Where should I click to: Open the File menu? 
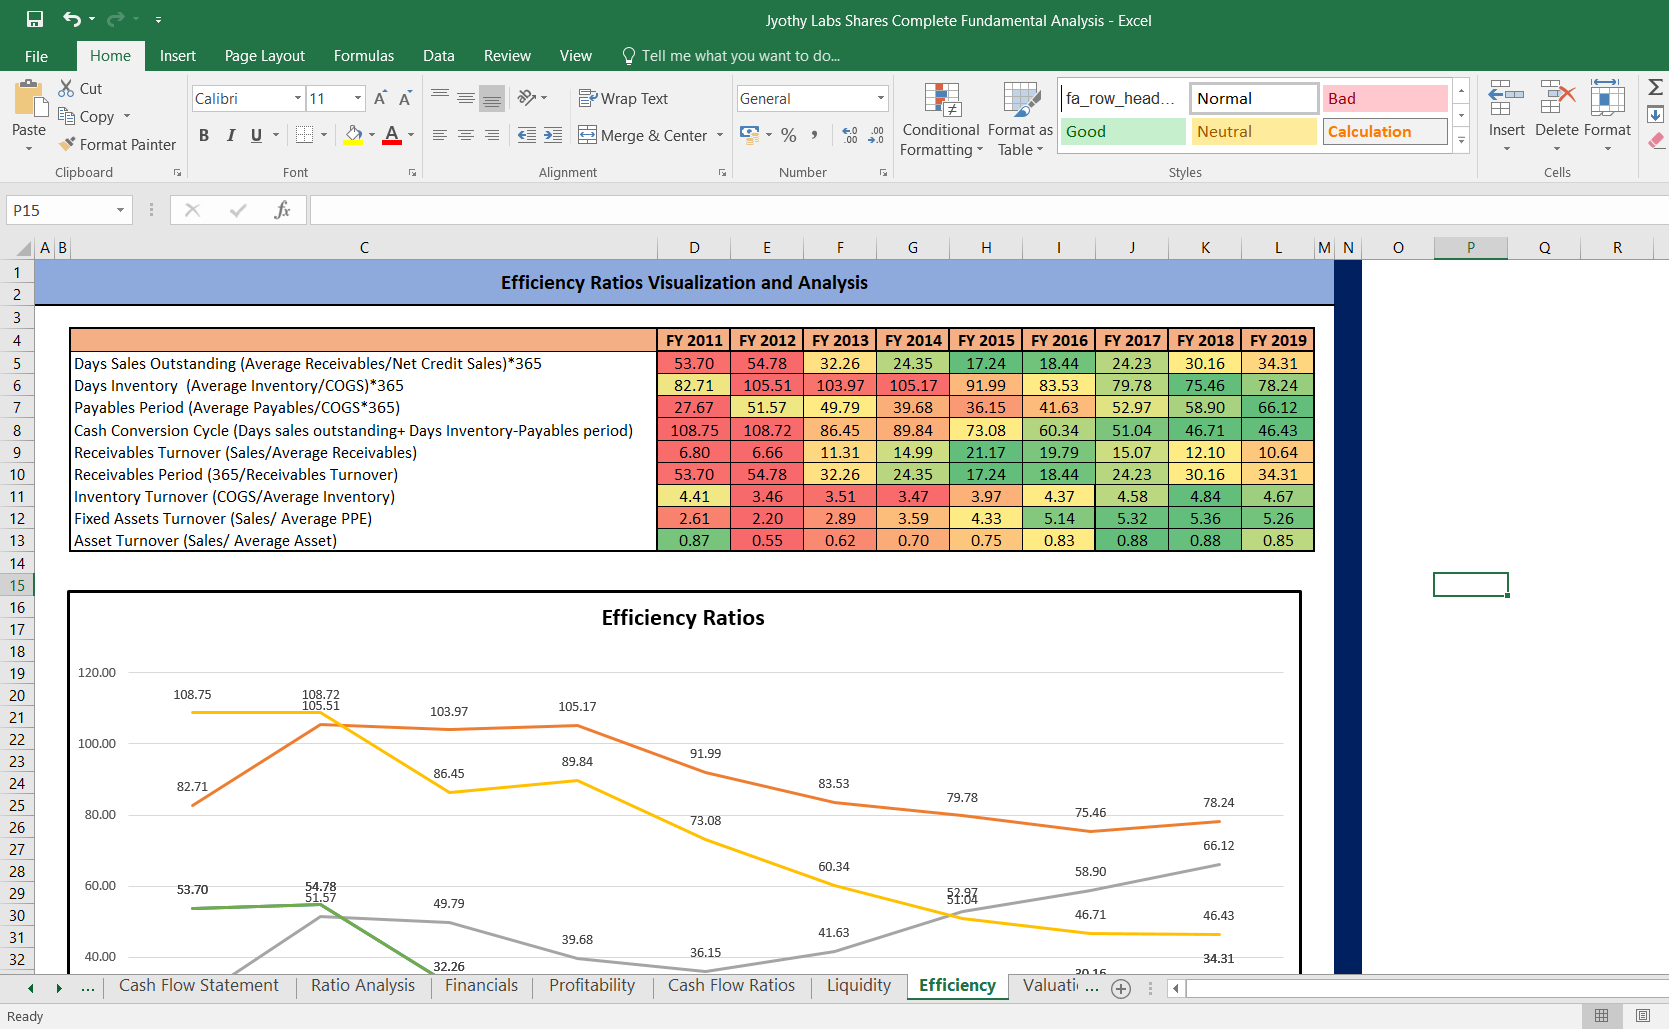pos(37,56)
